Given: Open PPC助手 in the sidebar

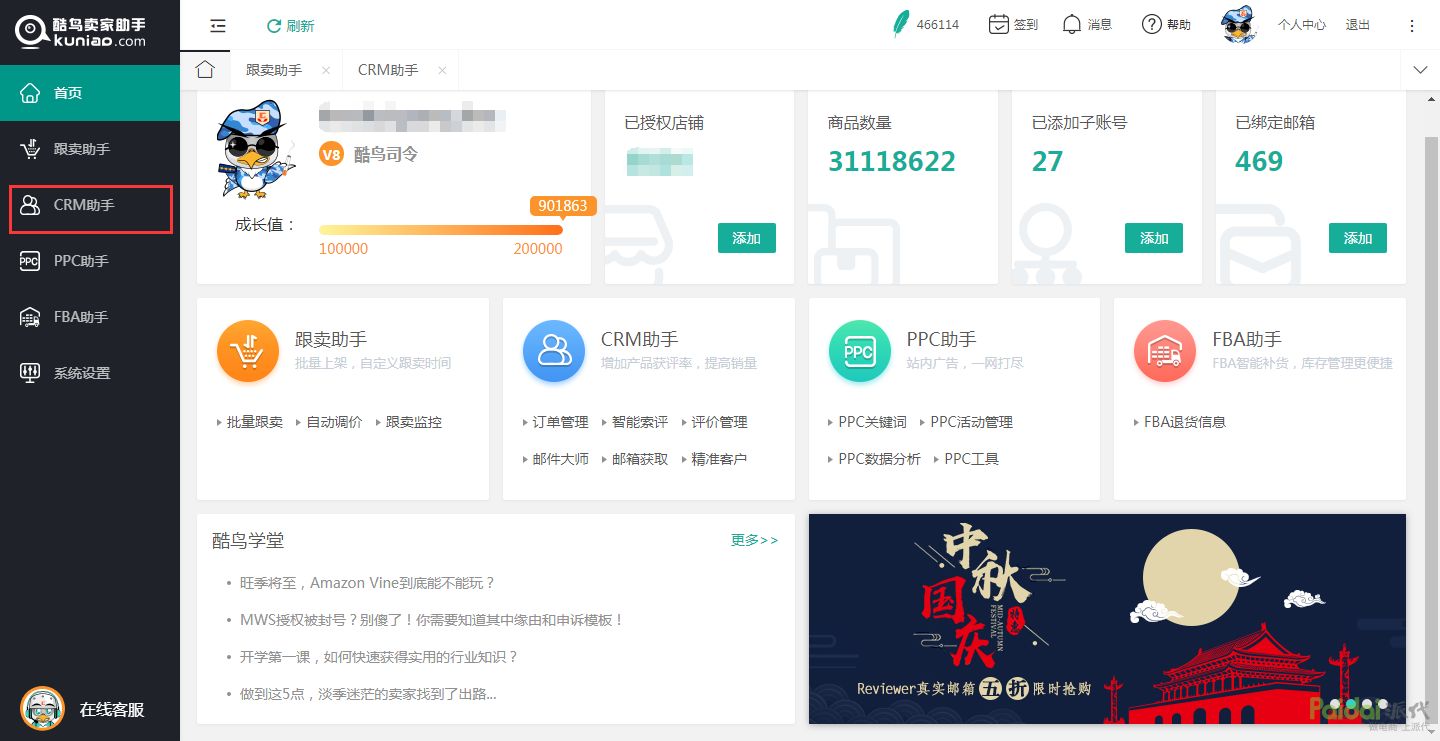Looking at the screenshot, I should point(90,261).
